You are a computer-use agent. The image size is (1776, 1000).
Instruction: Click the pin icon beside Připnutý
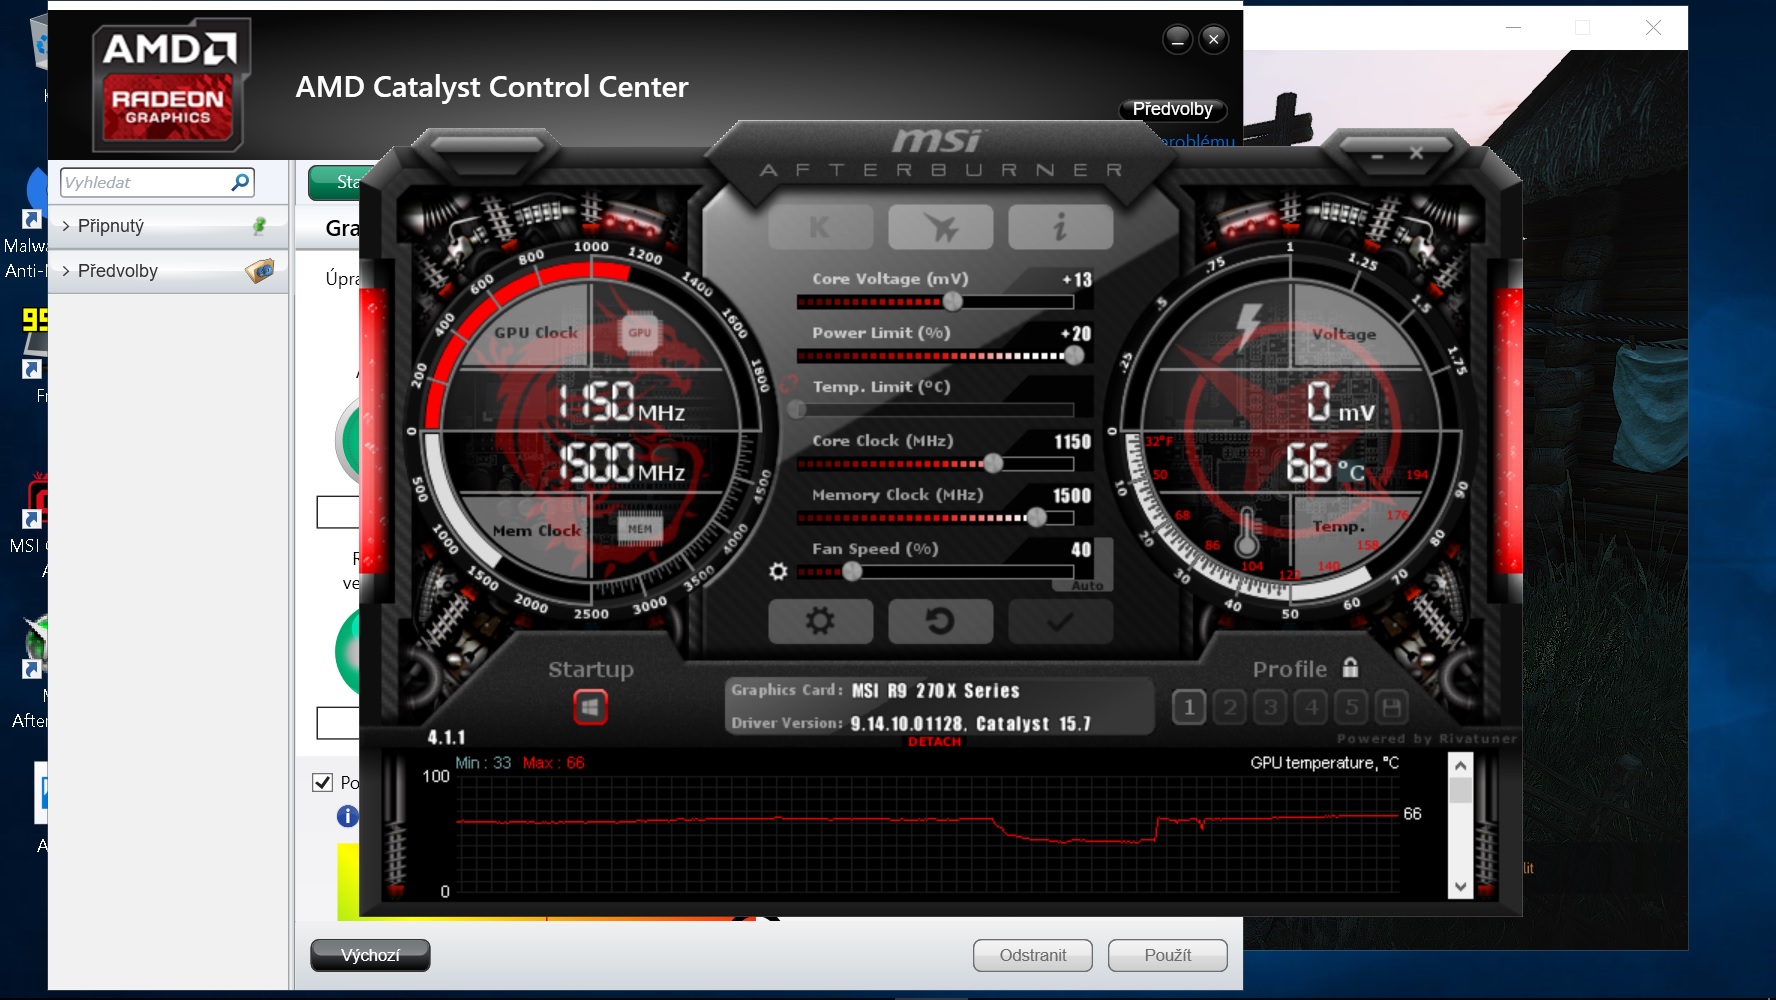(260, 226)
